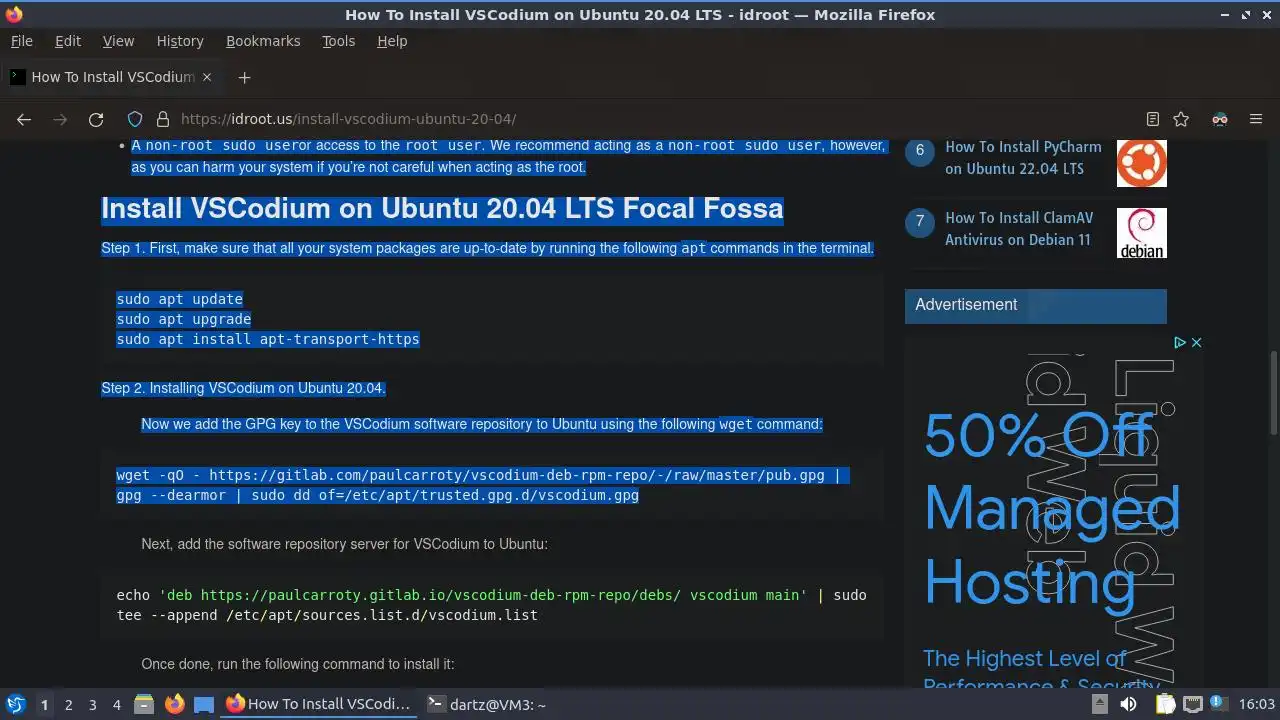Open the volume control tray icon
The width and height of the screenshot is (1280, 720).
pos(1129,704)
